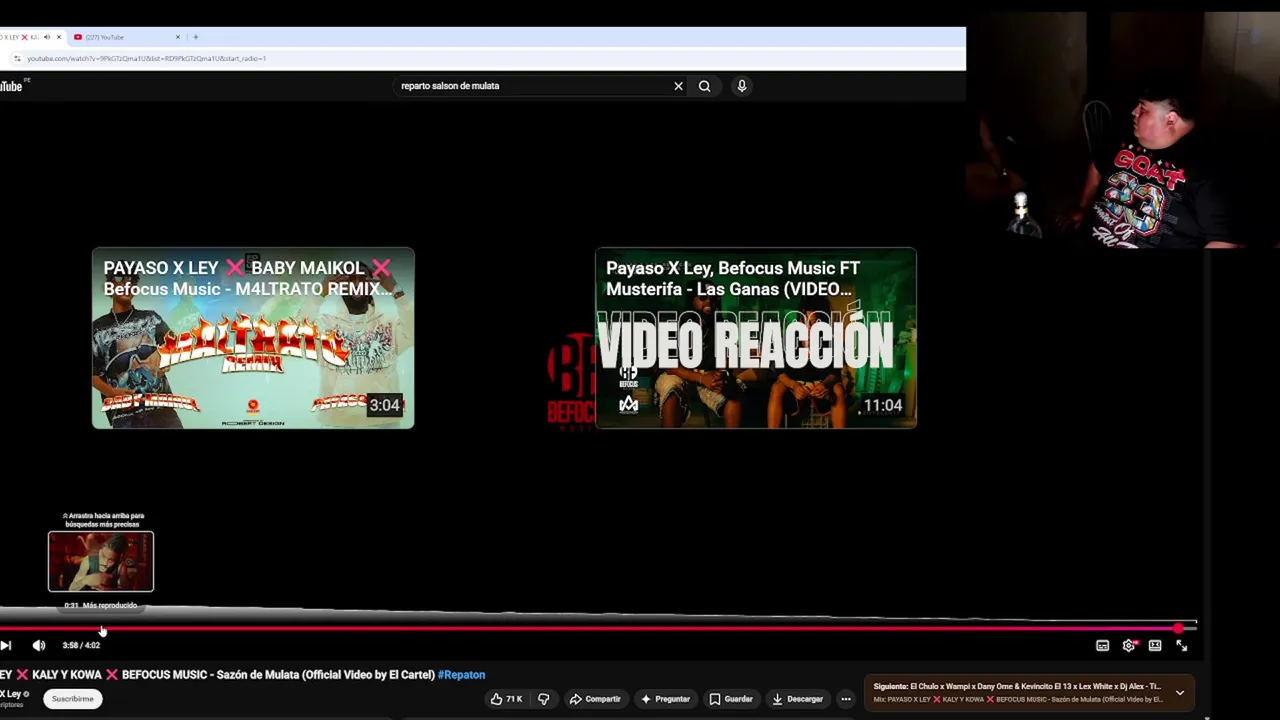Enter fullscreen with the expand icon
The image size is (1280, 720).
[x=1181, y=646]
